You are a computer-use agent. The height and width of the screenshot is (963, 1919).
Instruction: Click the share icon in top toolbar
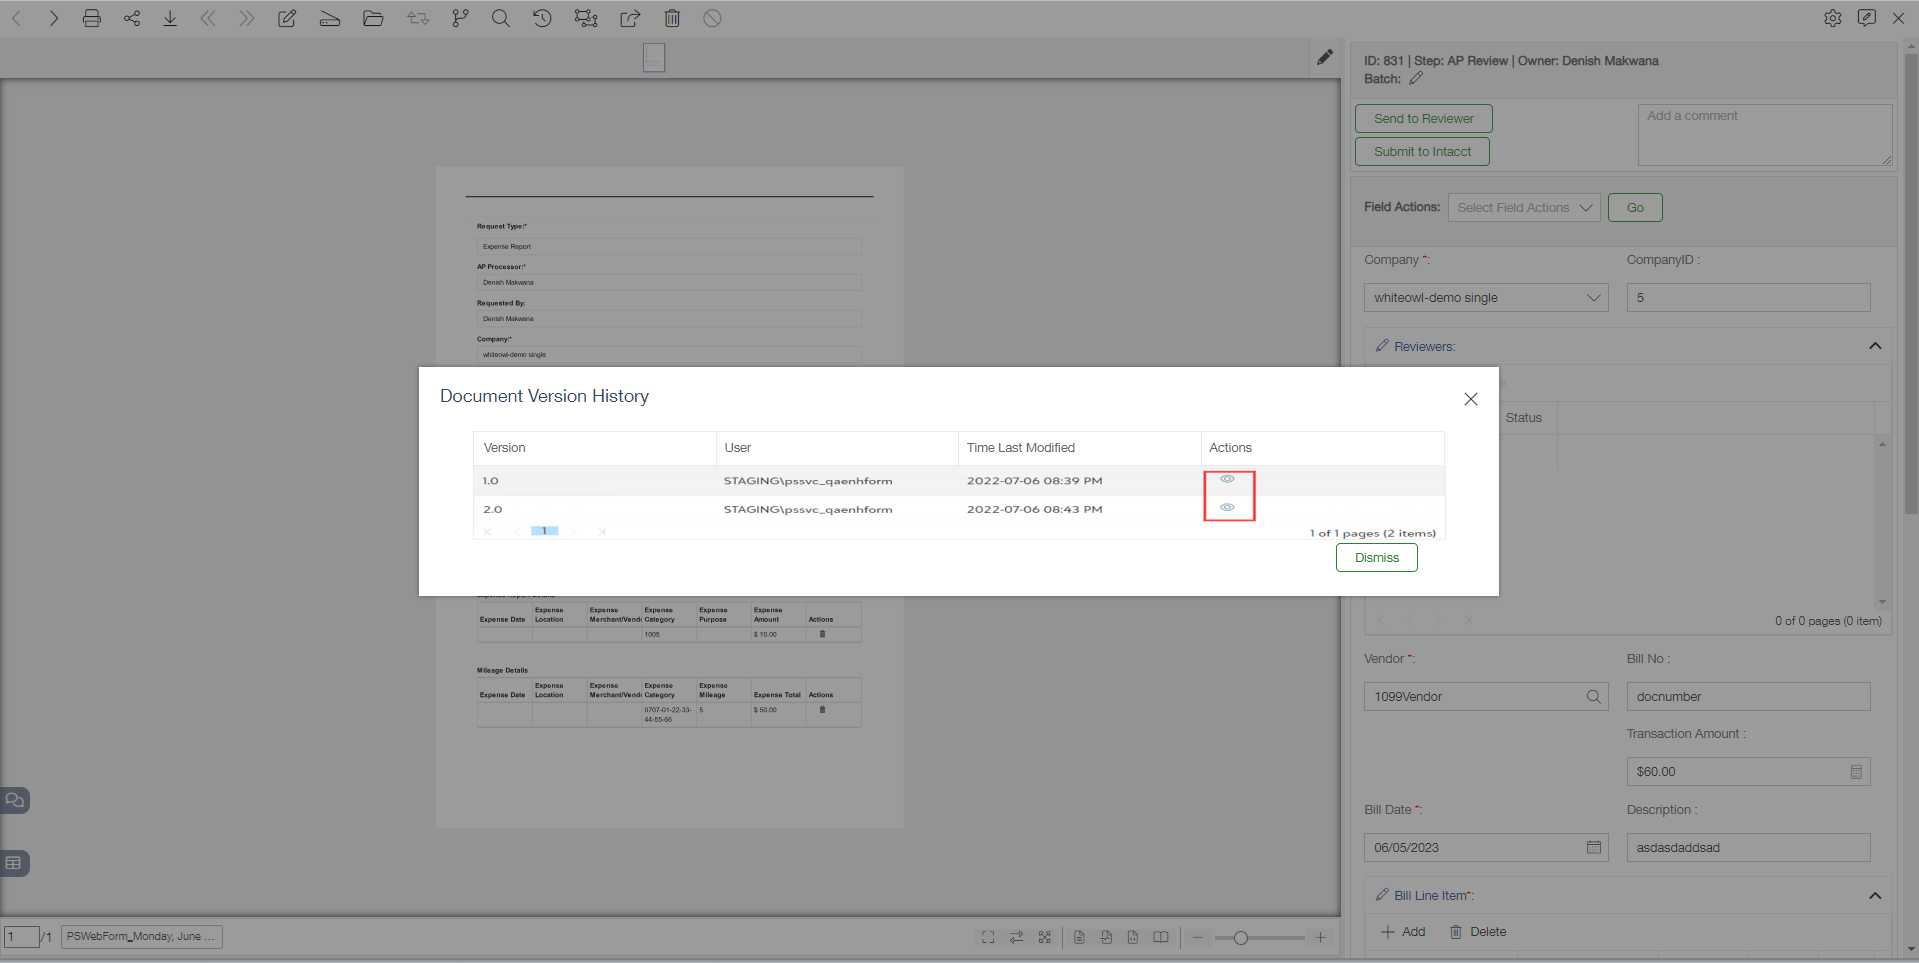[x=132, y=18]
